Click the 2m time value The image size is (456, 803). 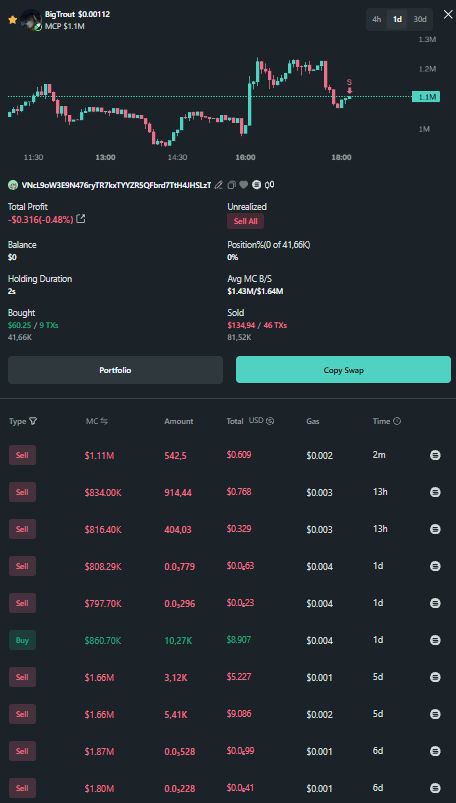378,455
